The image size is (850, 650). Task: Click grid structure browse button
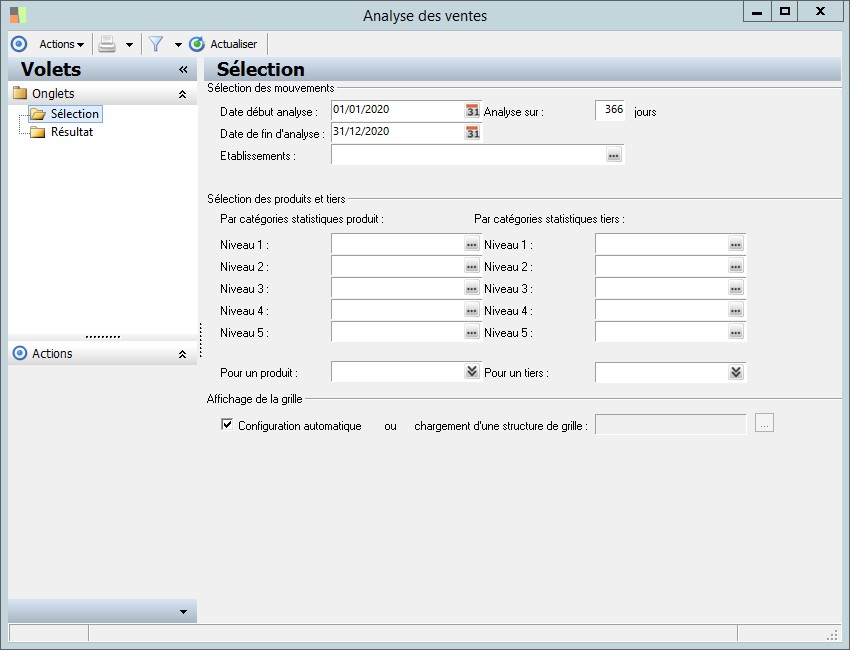(764, 425)
